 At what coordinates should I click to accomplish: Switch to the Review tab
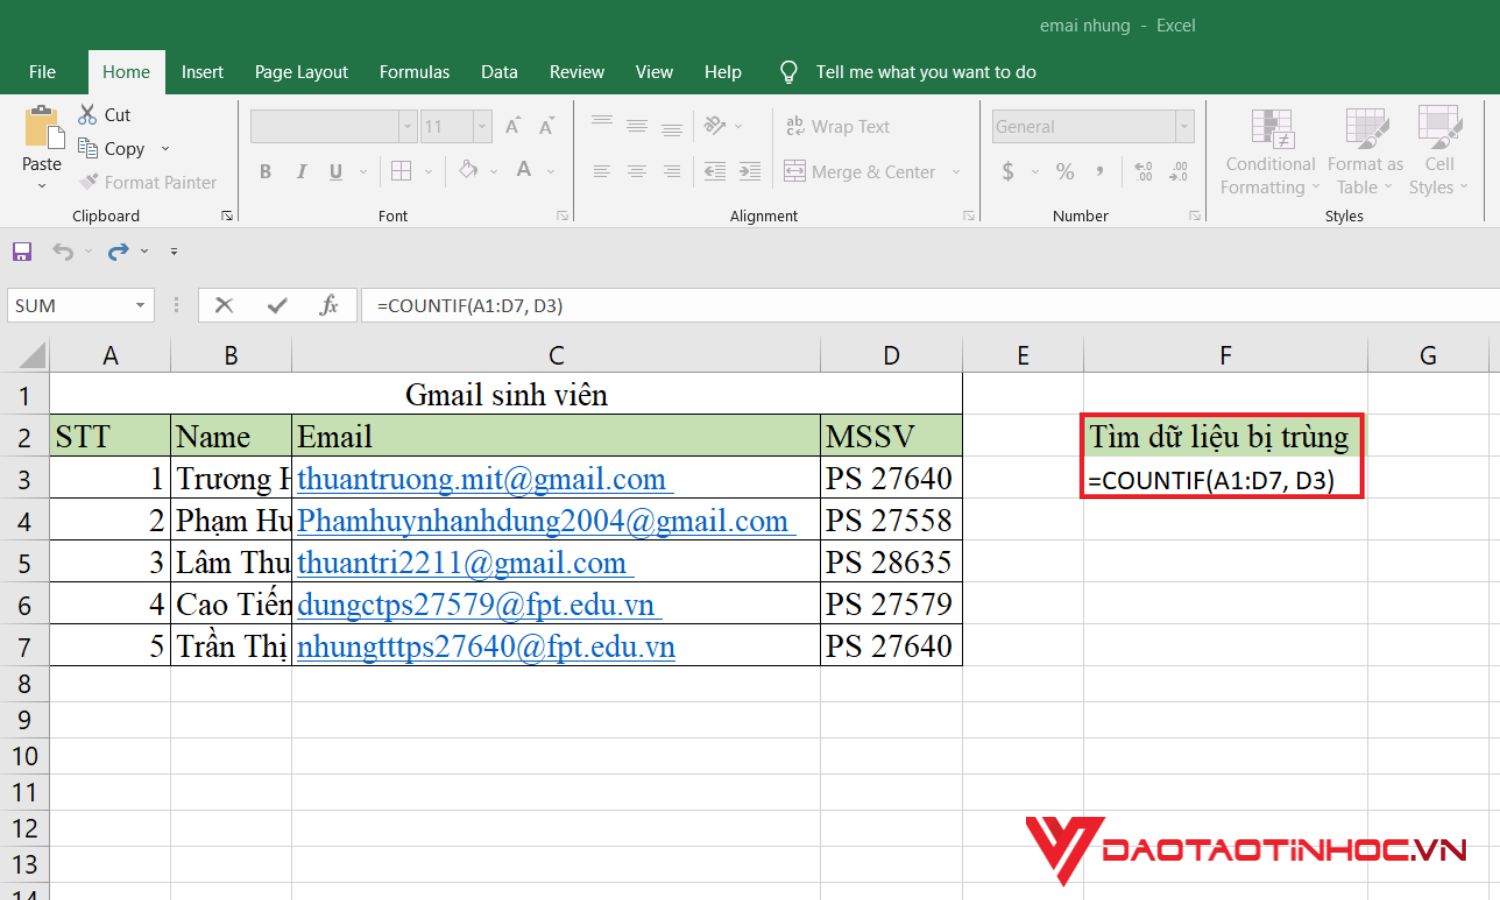pos(577,72)
